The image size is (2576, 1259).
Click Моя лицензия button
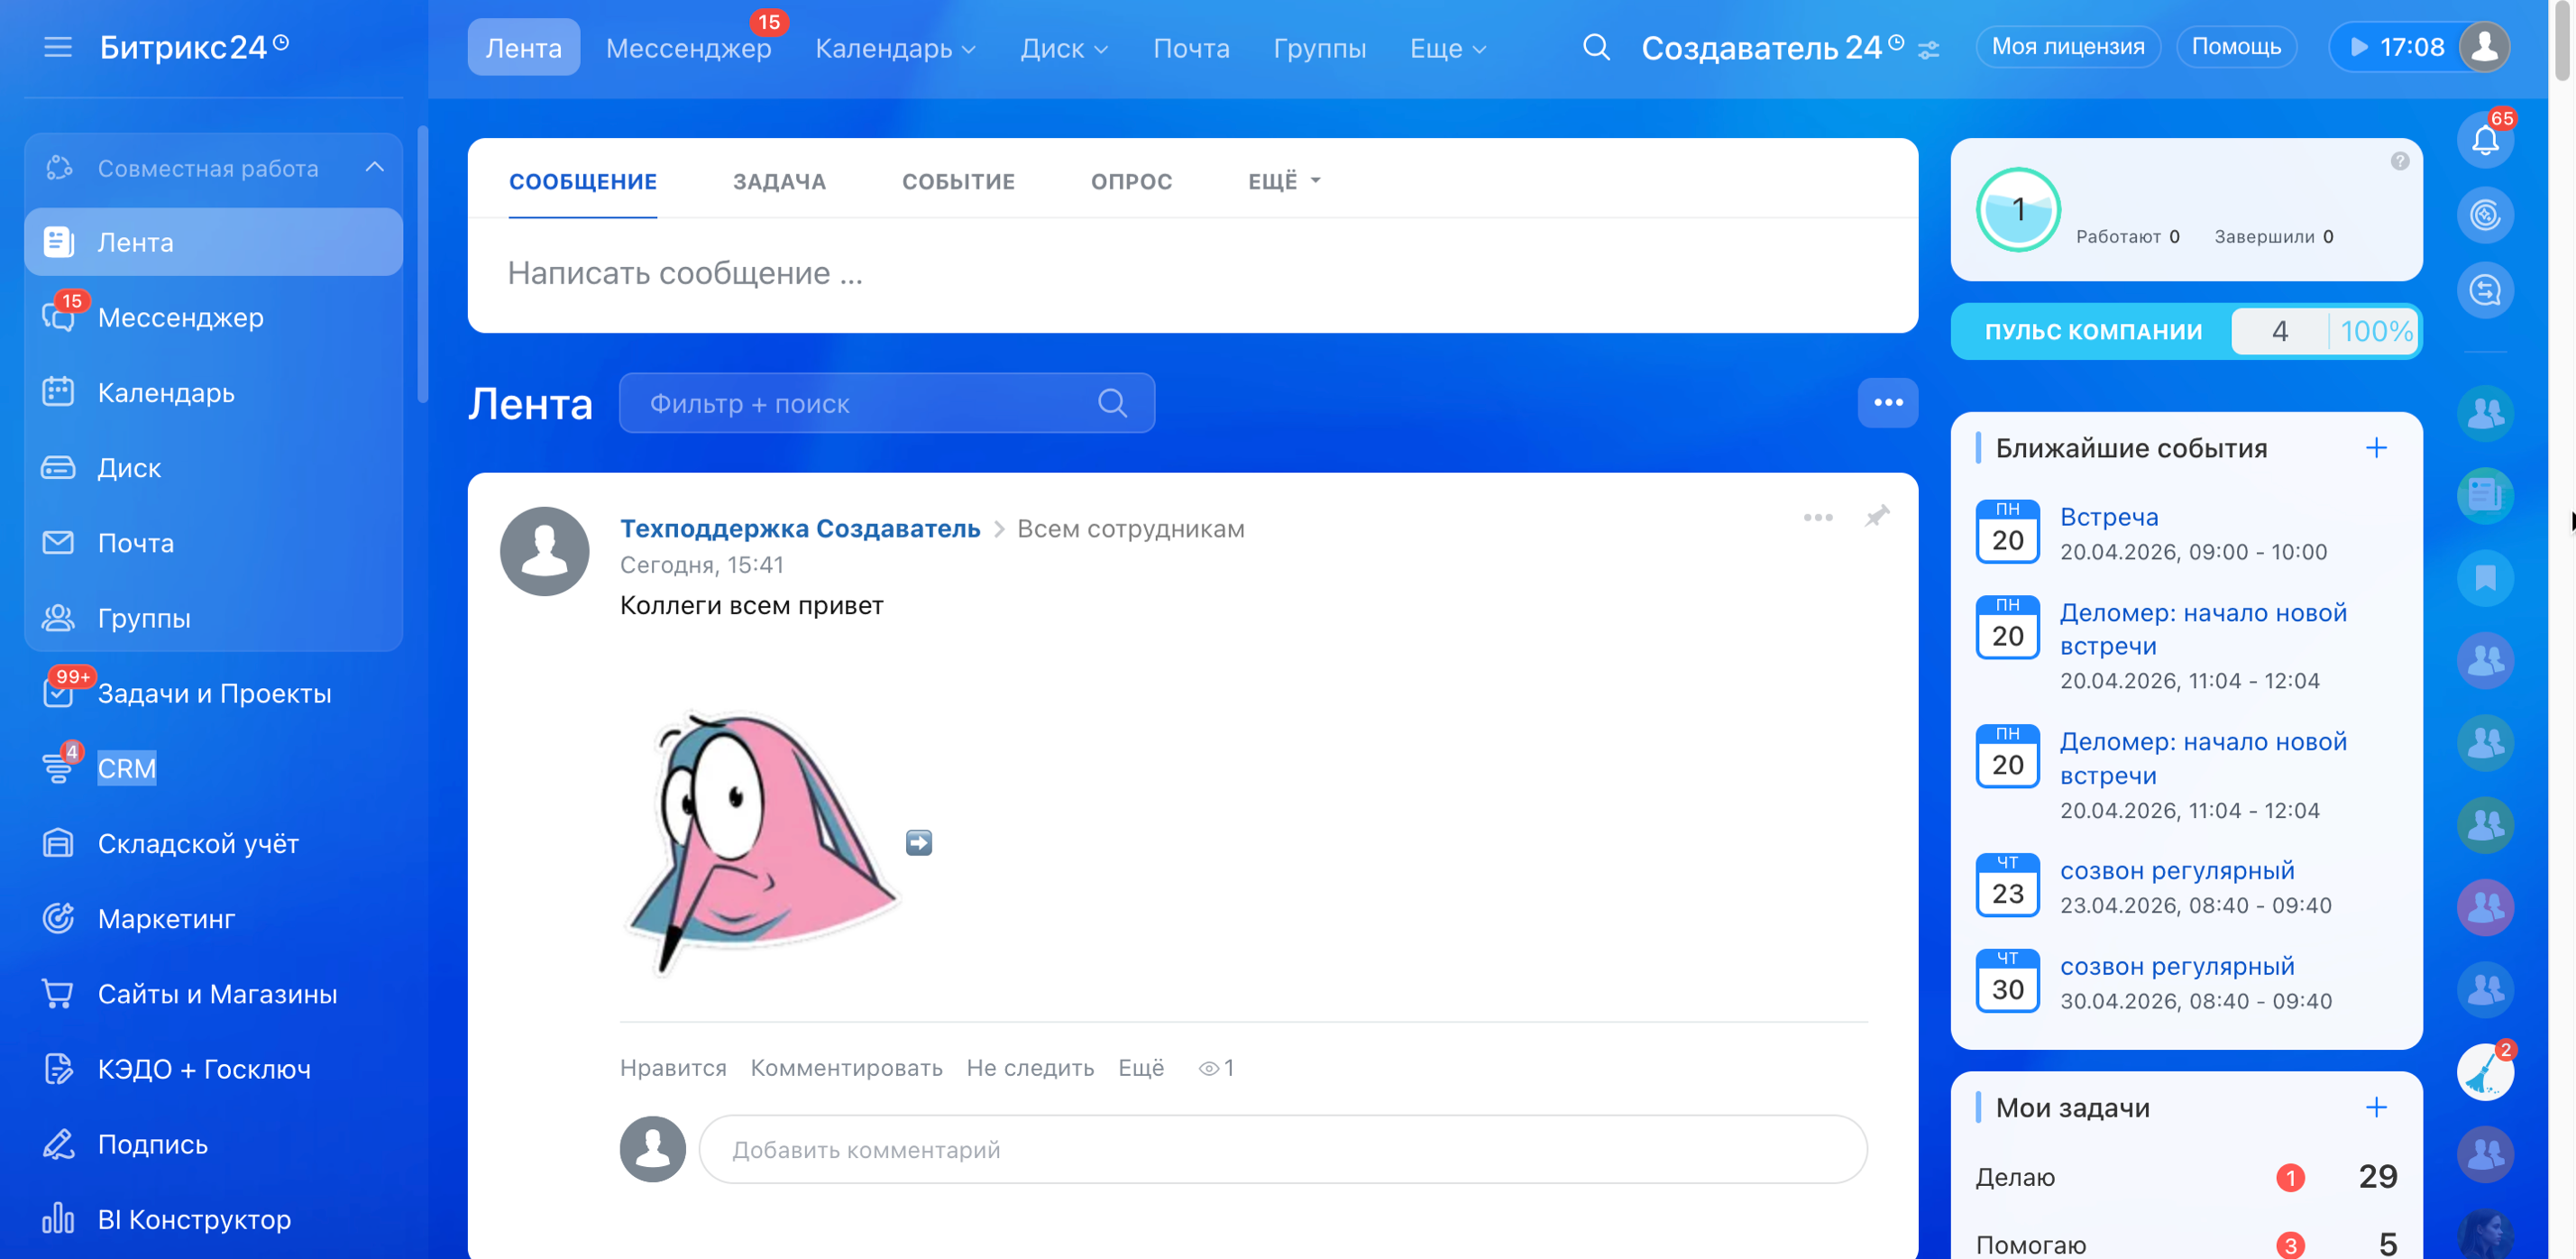[2067, 47]
